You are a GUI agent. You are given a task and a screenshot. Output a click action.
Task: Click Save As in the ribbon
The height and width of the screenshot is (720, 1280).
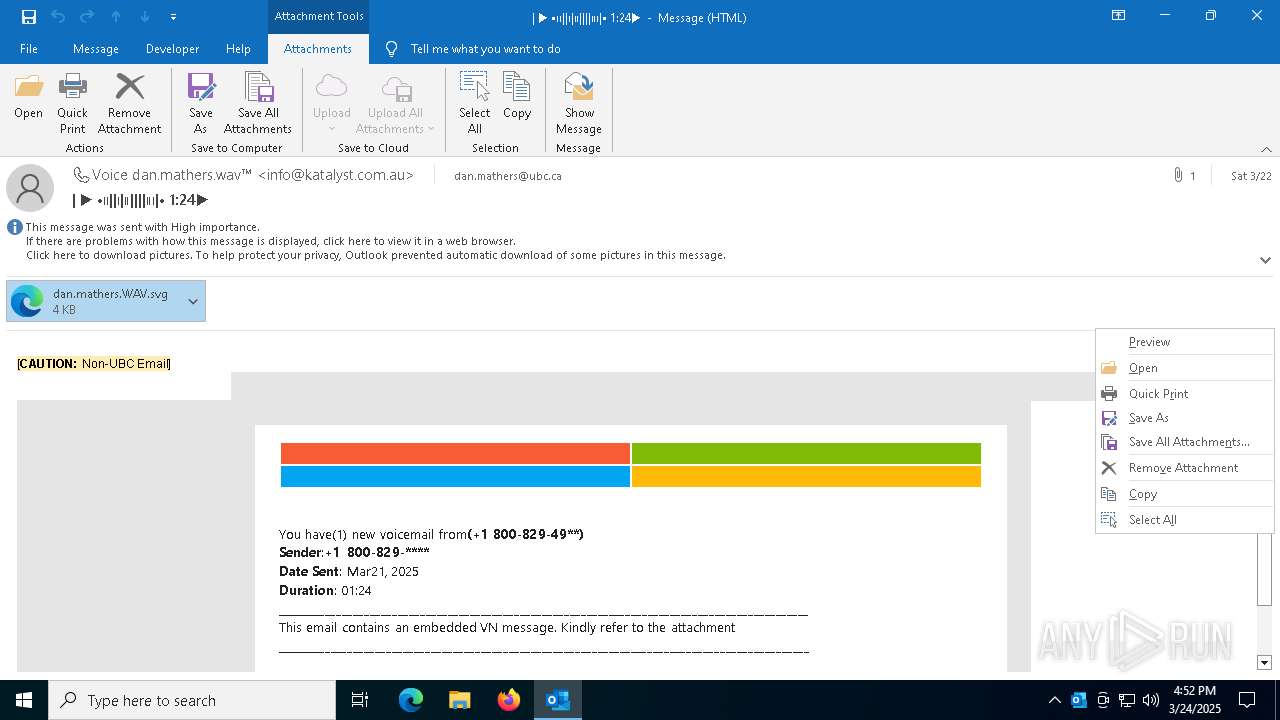(x=201, y=103)
